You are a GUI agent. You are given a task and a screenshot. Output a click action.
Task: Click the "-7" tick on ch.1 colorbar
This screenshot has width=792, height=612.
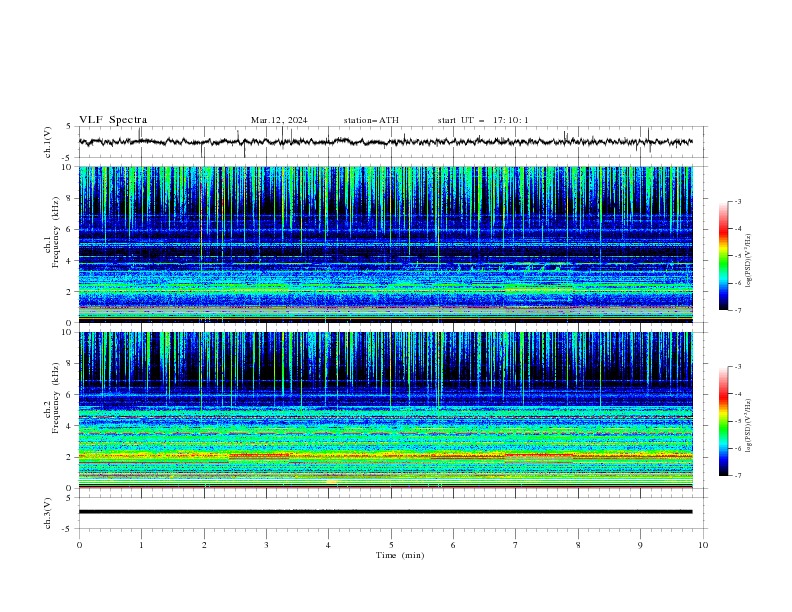coord(738,310)
